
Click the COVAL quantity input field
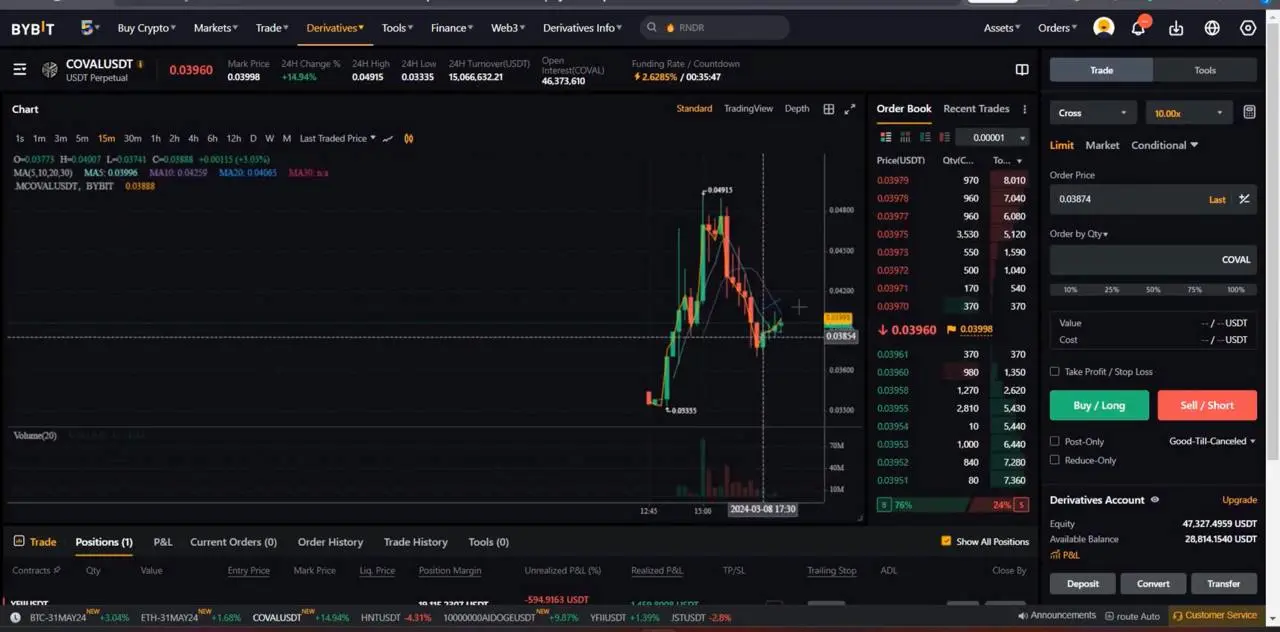point(1153,259)
